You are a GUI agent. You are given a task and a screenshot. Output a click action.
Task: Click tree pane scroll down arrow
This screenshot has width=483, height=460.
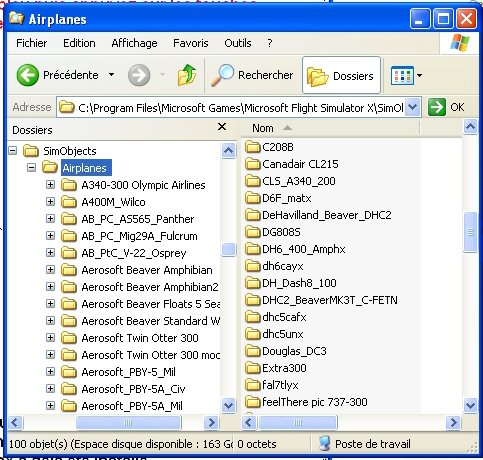click(x=229, y=406)
